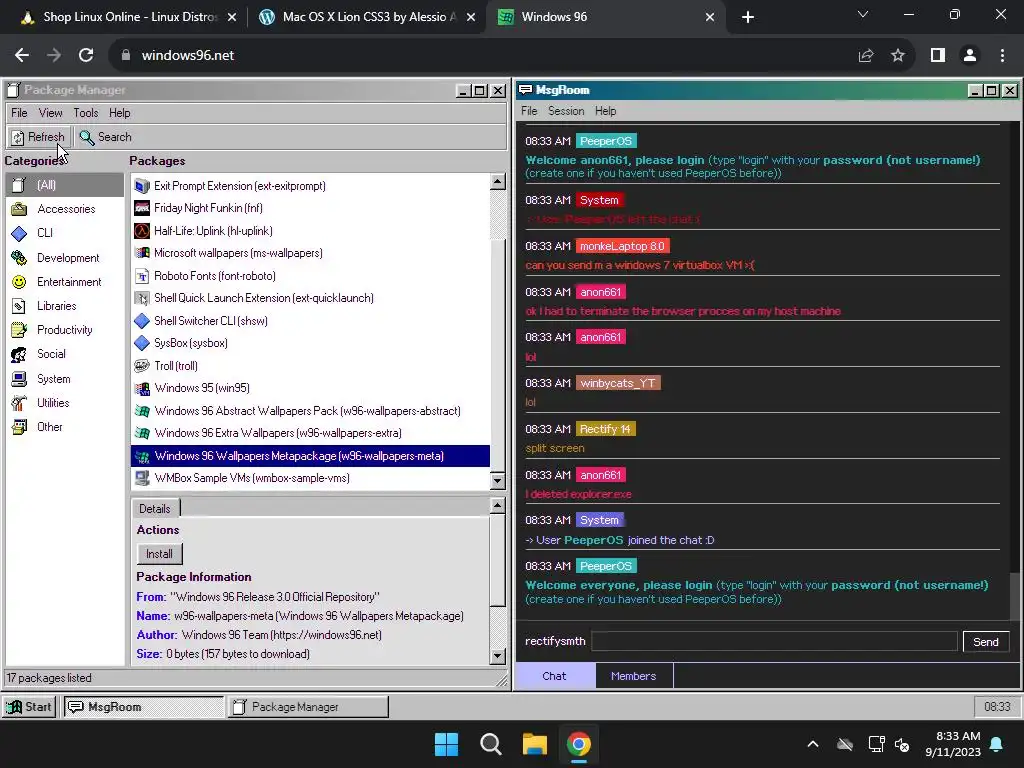Click the share page icon in address bar

(x=866, y=56)
